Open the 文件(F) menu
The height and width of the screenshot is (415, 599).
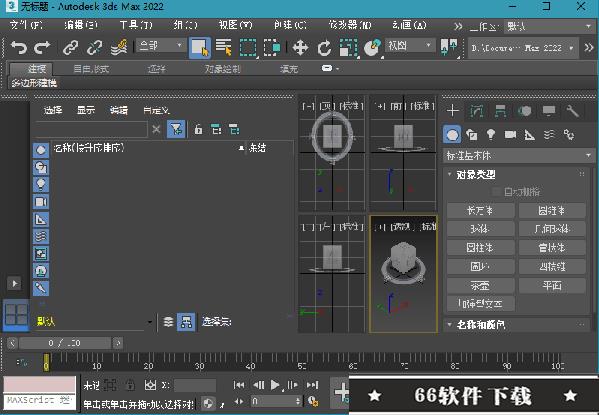(26, 26)
